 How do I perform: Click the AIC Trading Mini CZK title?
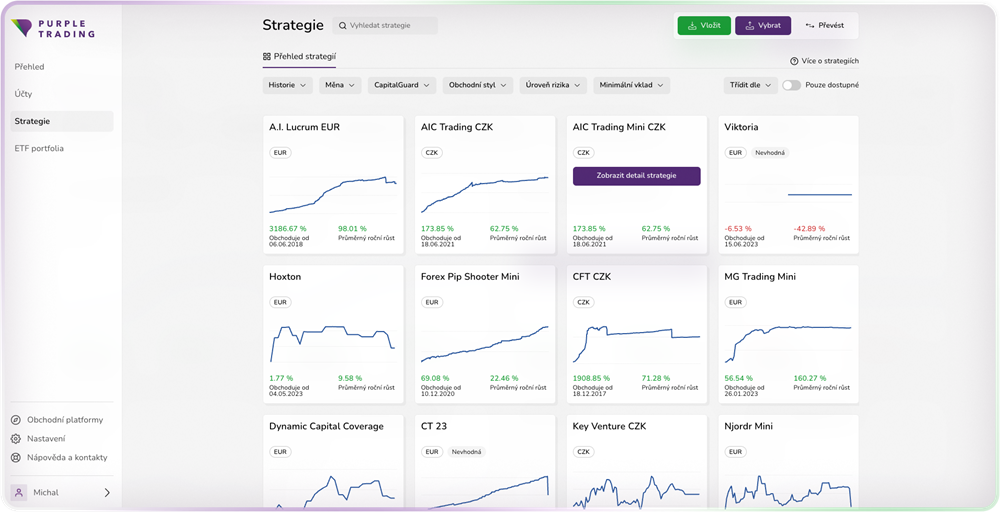coord(619,127)
